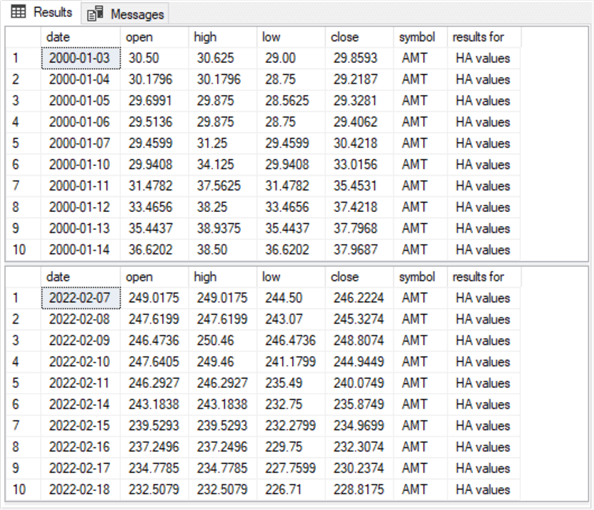The height and width of the screenshot is (510, 594).
Task: Select the close value 228.8175
Action: [x=359, y=490]
